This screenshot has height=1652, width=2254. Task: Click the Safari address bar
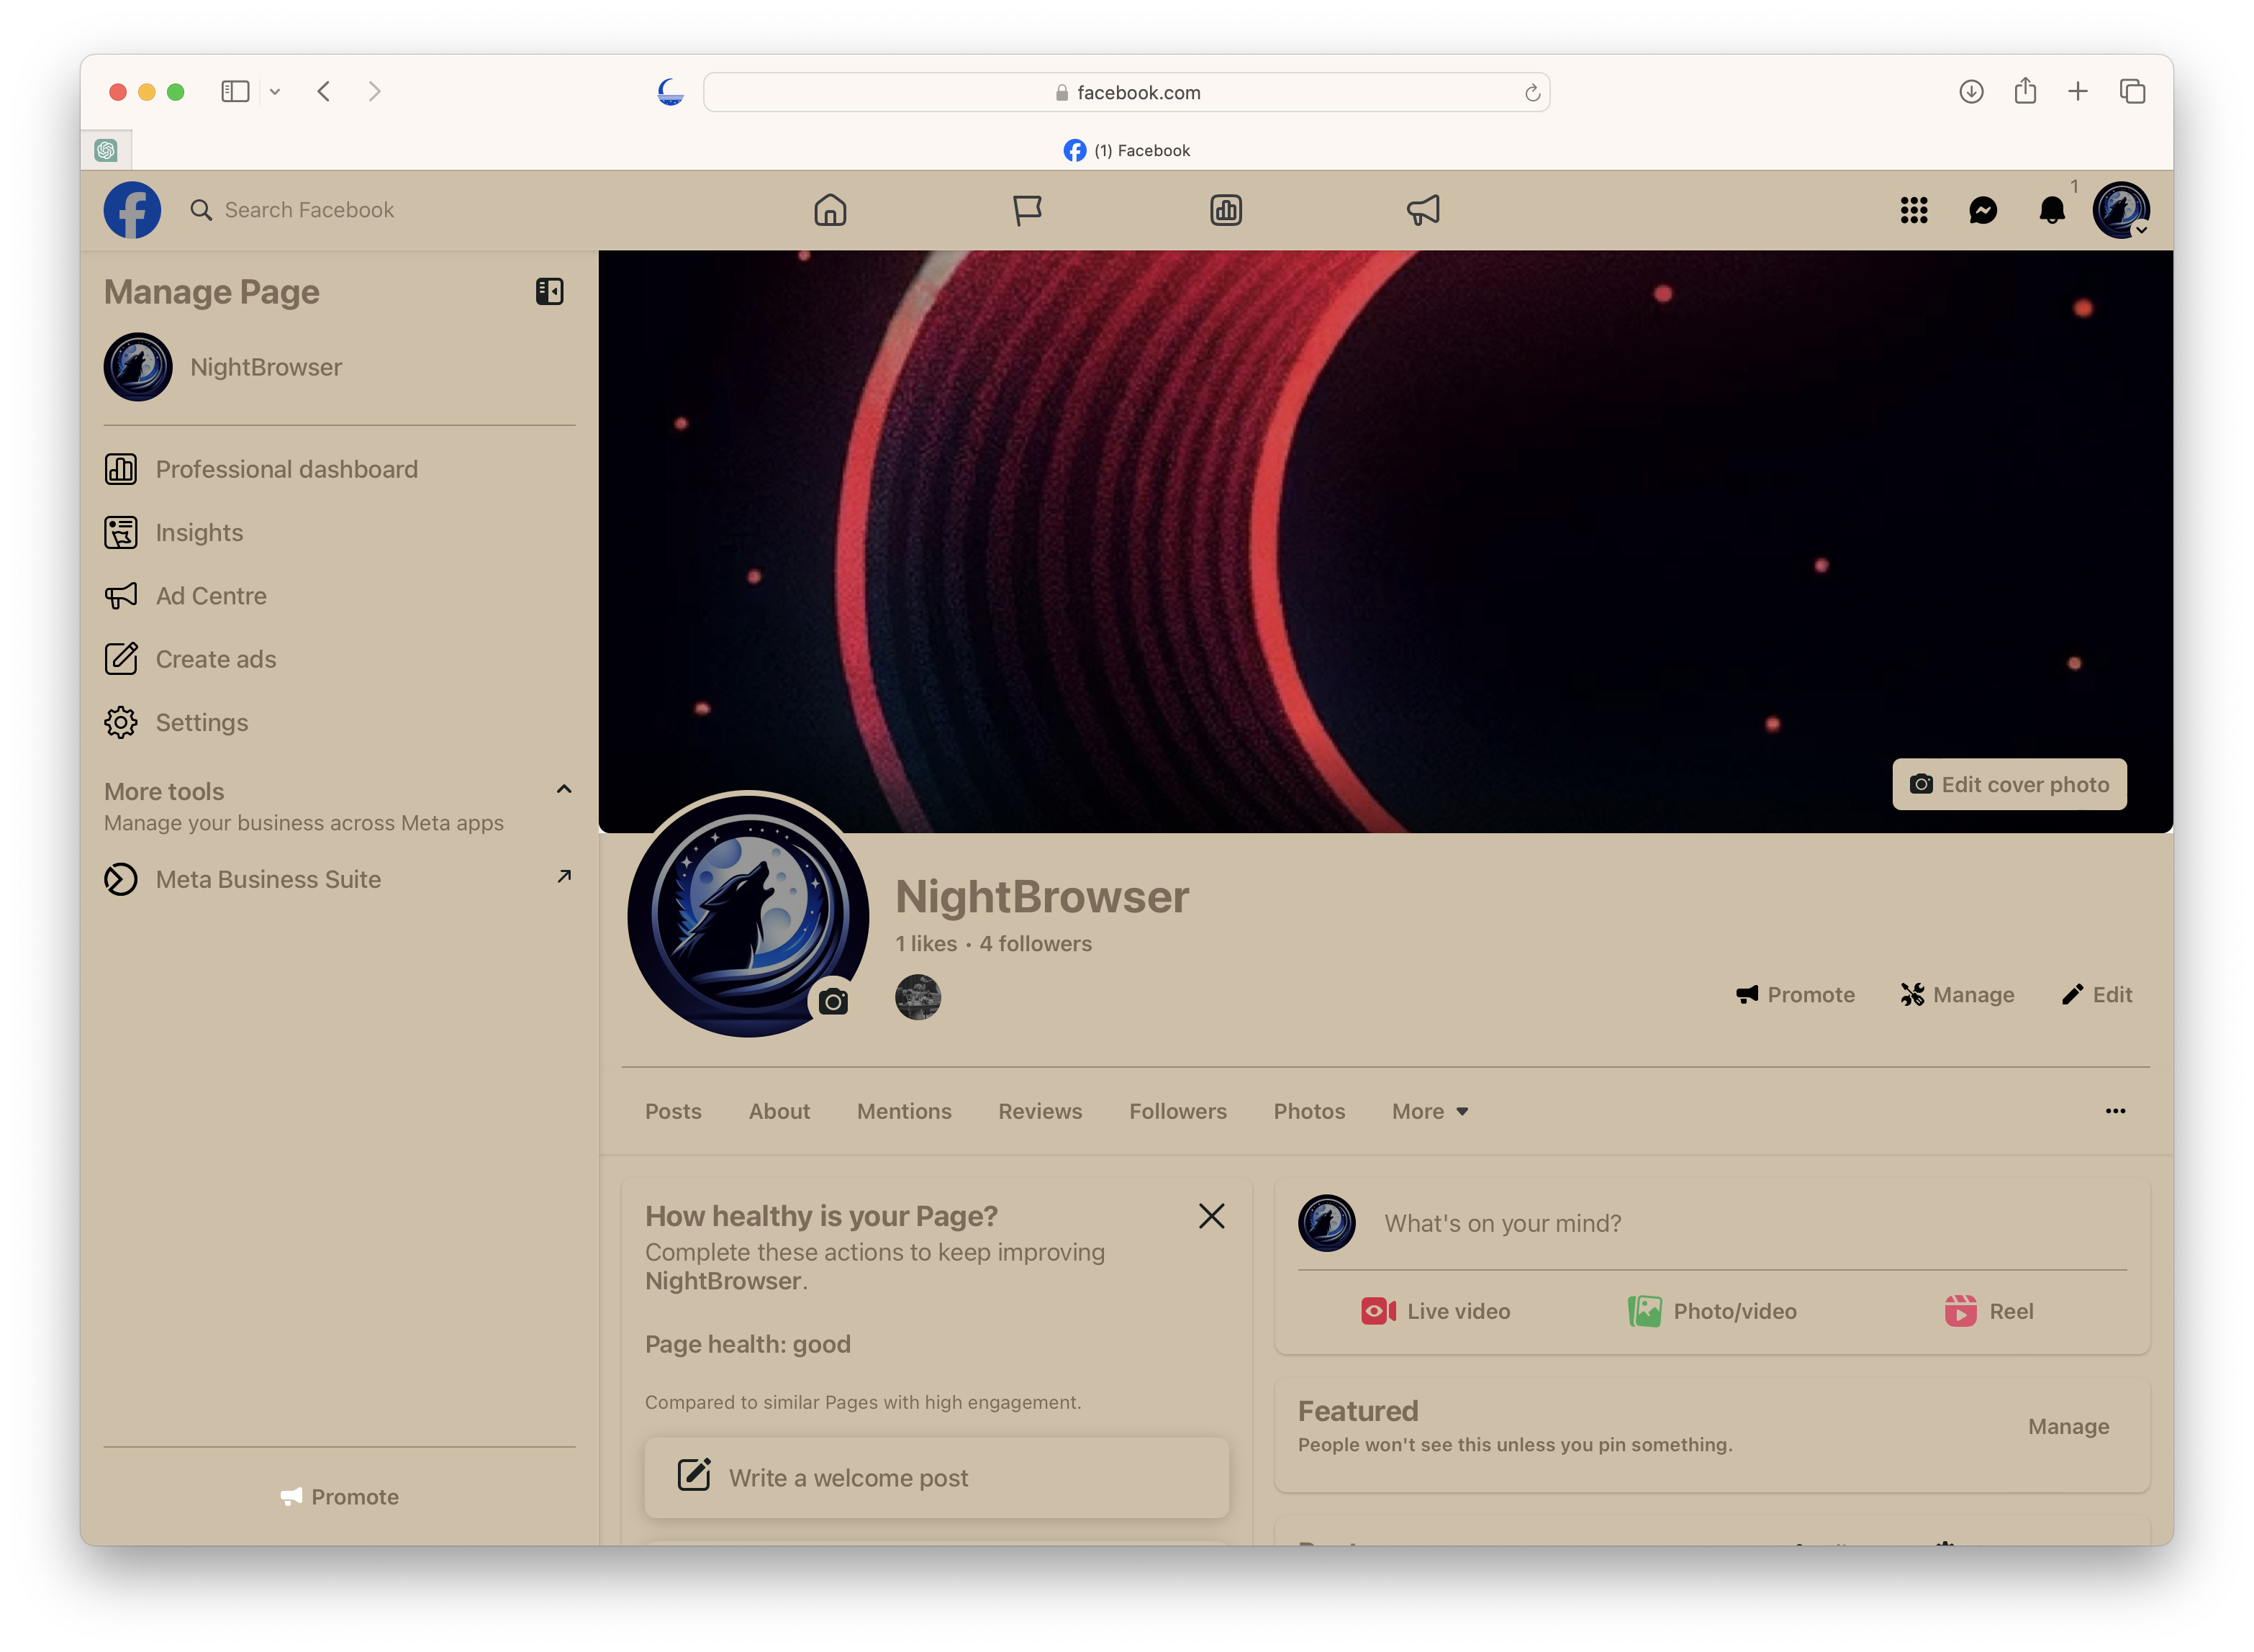click(1127, 92)
